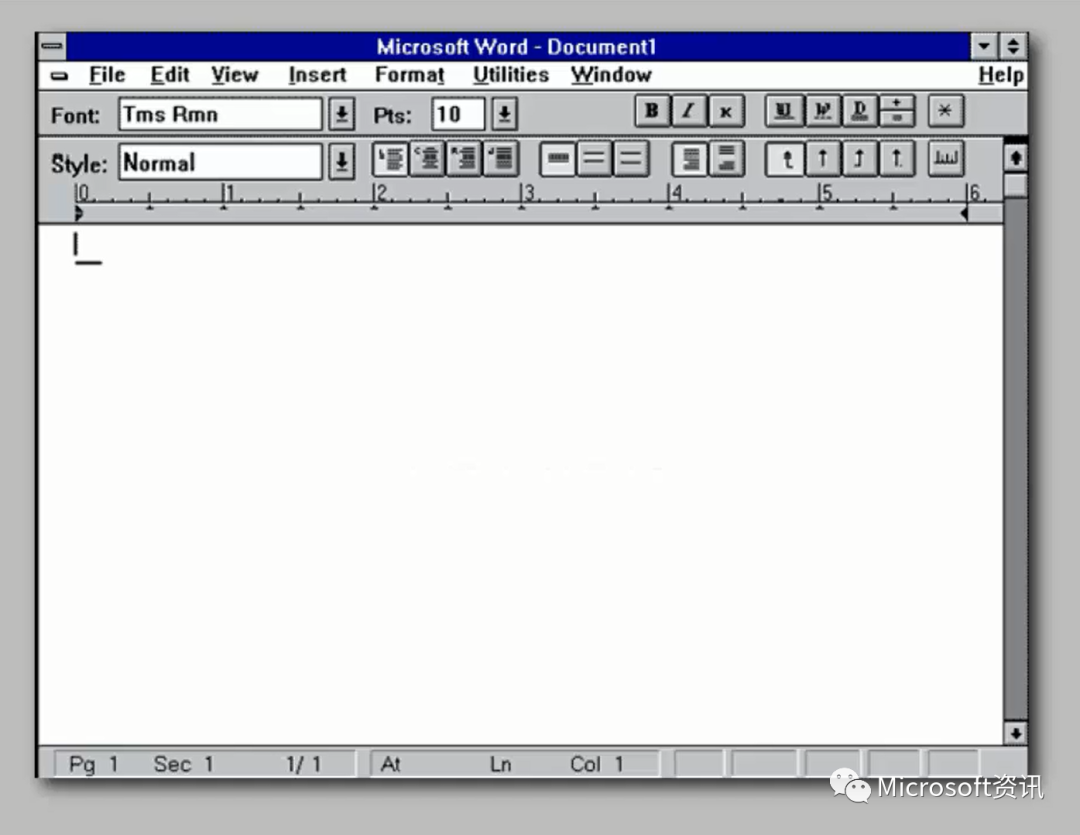
Task: Select open paragraph spacing icon
Action: click(727, 159)
